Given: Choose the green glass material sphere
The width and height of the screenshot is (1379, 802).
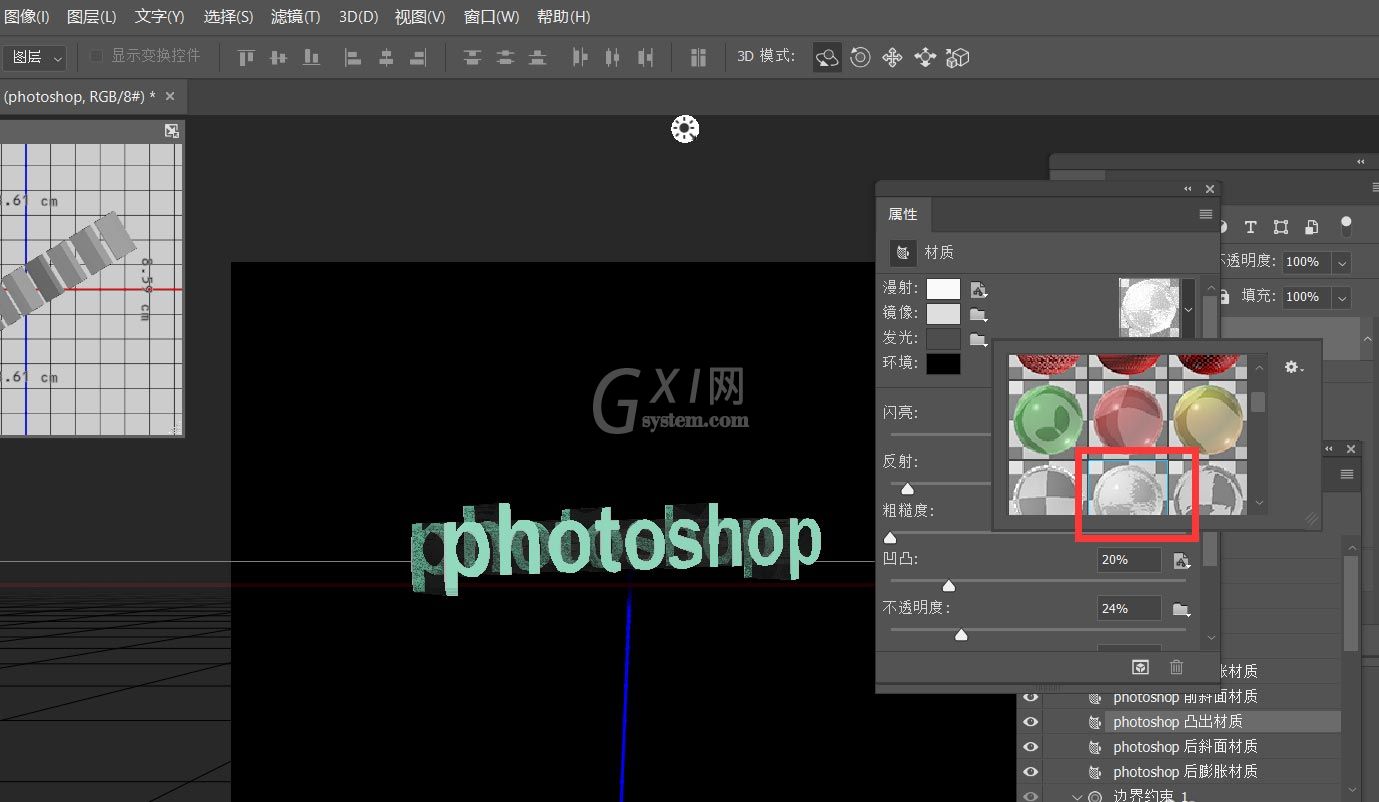Looking at the screenshot, I should click(1047, 420).
